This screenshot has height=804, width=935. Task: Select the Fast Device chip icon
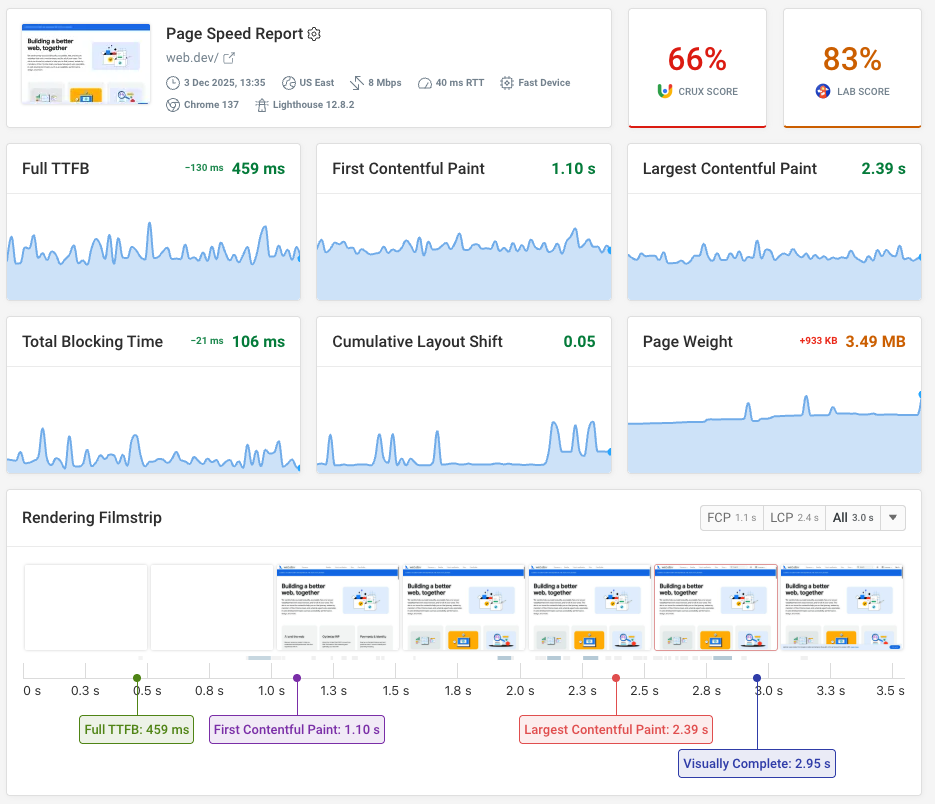click(507, 82)
